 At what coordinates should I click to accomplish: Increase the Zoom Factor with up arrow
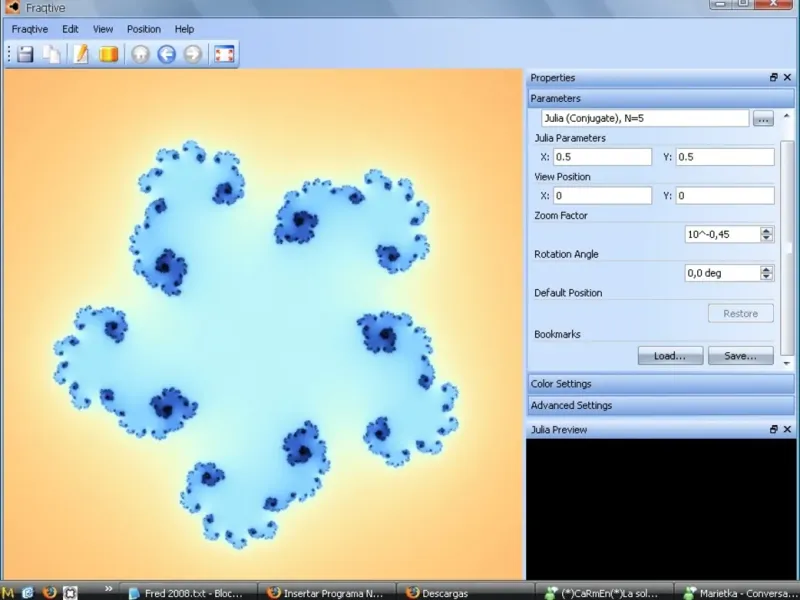(x=766, y=231)
